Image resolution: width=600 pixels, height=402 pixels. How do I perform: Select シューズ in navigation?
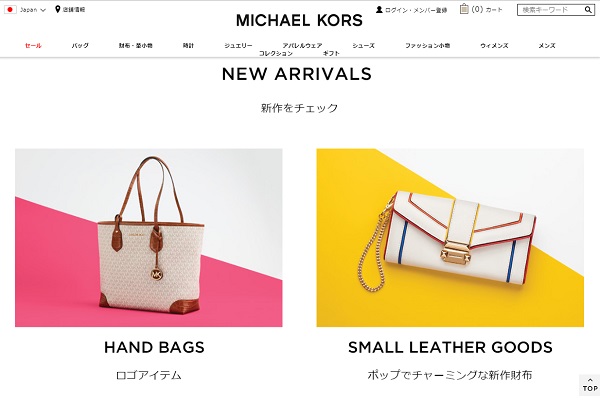pyautogui.click(x=364, y=46)
